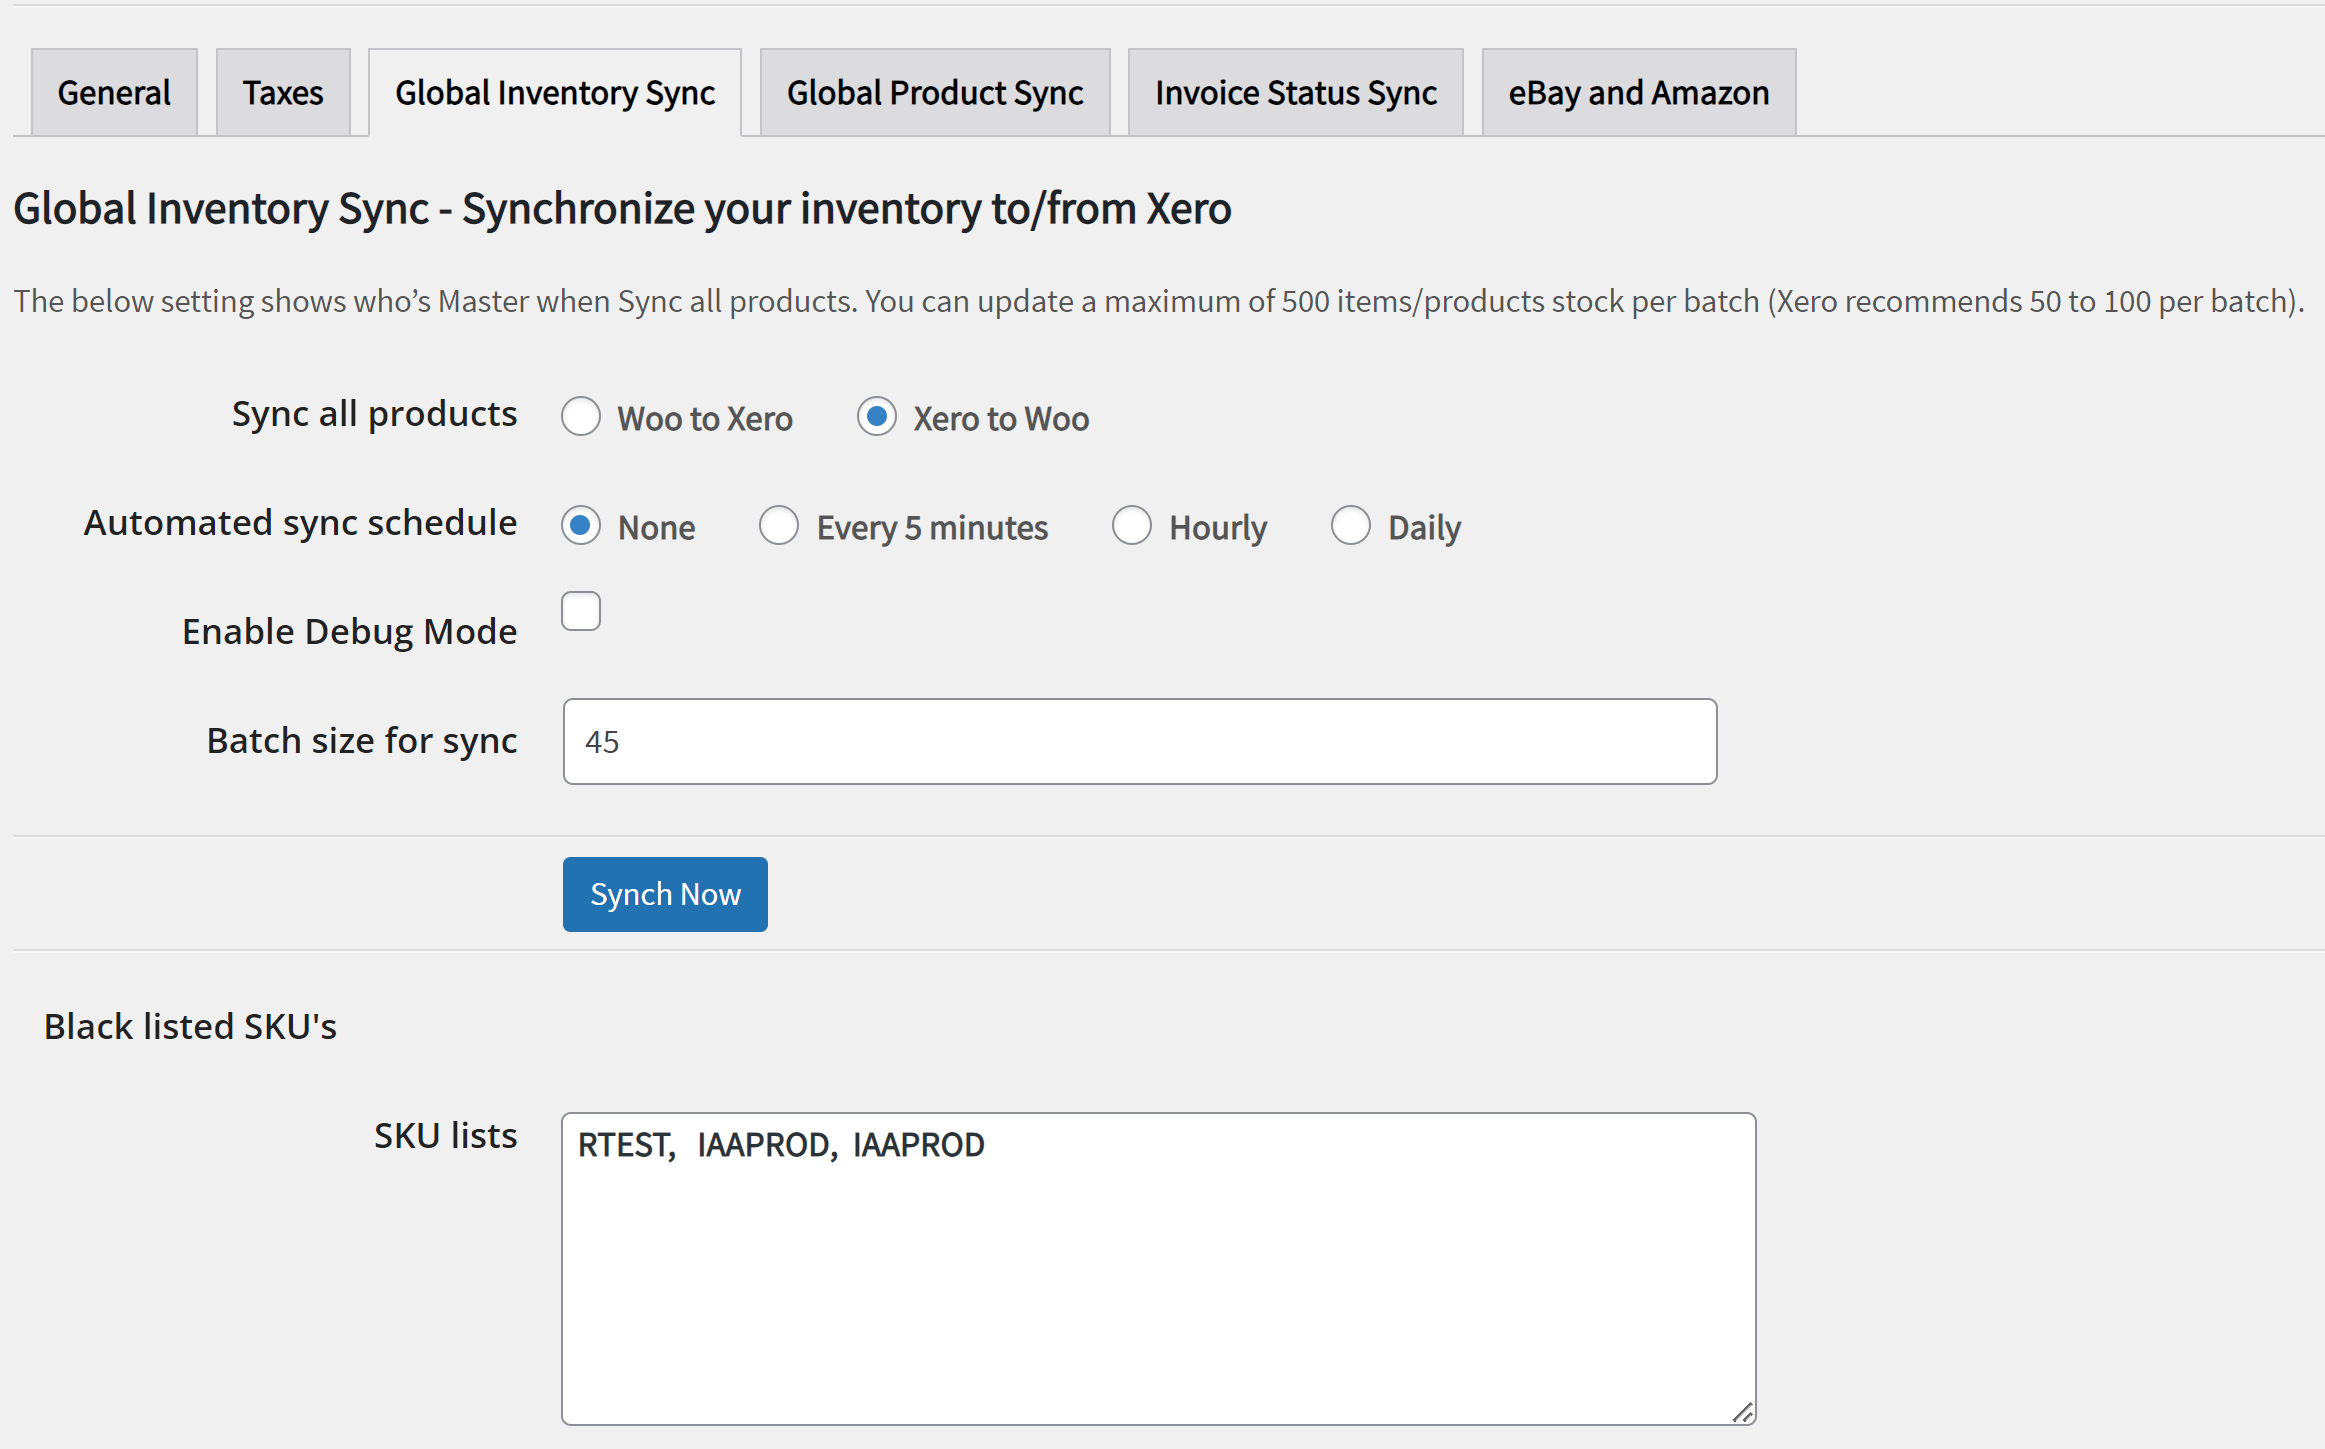Click the Batch size for sync field

point(1140,741)
